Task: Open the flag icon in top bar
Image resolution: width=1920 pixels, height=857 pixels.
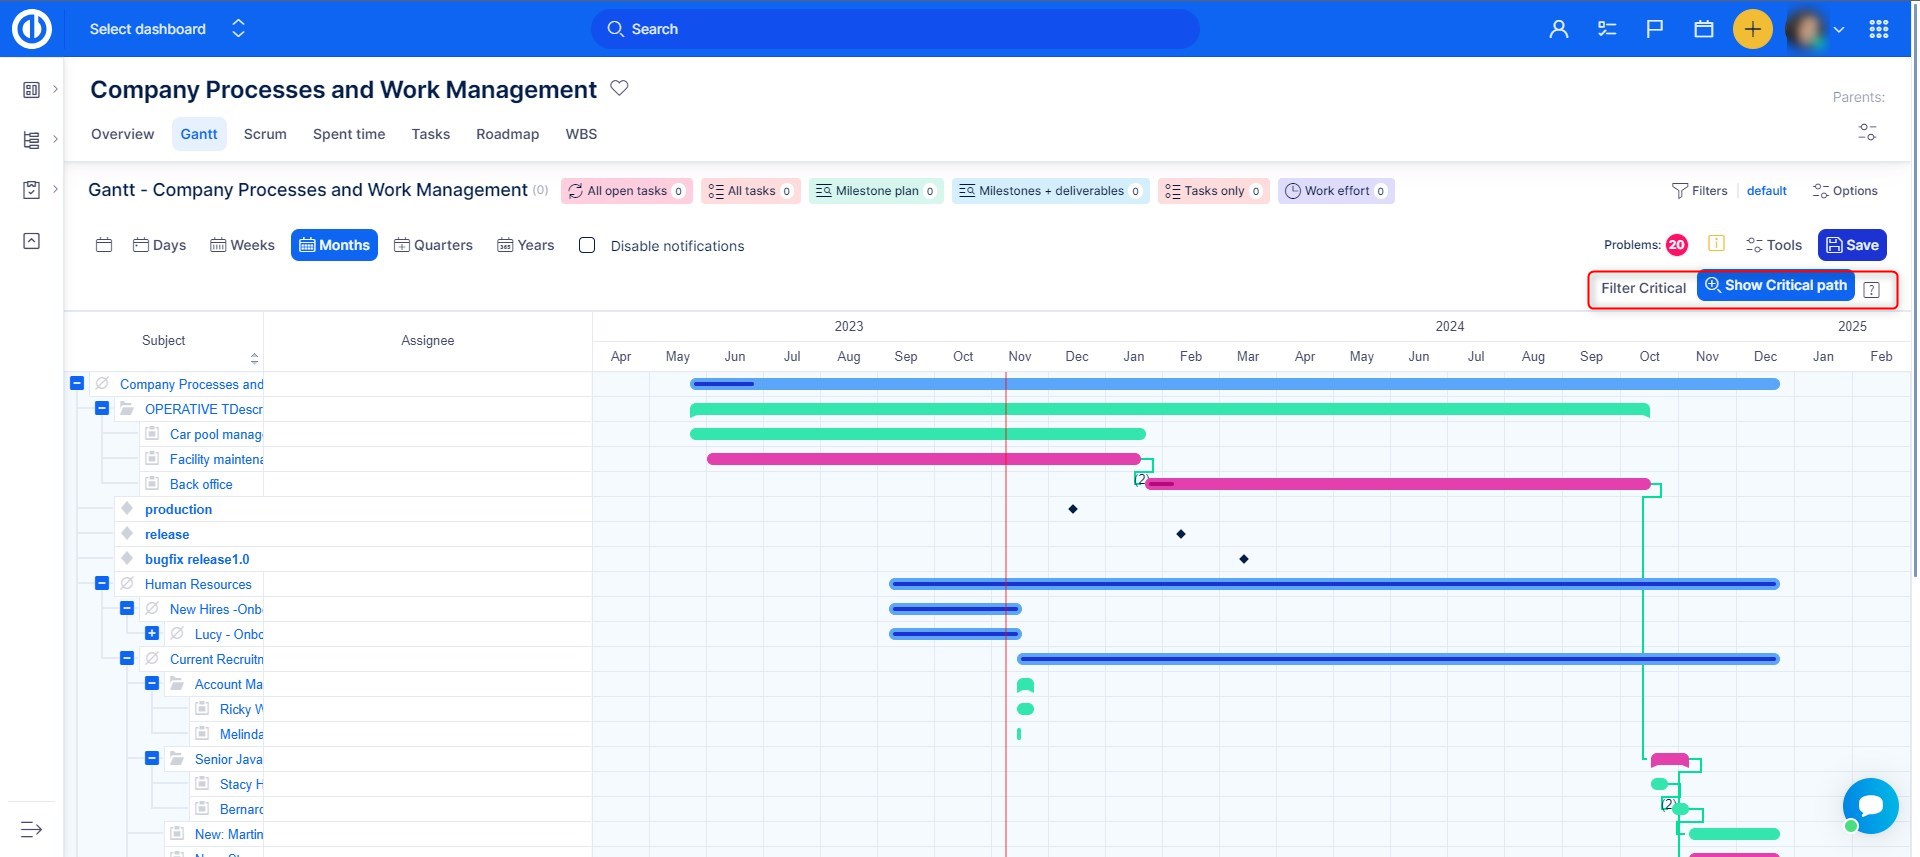Action: [x=1655, y=29]
